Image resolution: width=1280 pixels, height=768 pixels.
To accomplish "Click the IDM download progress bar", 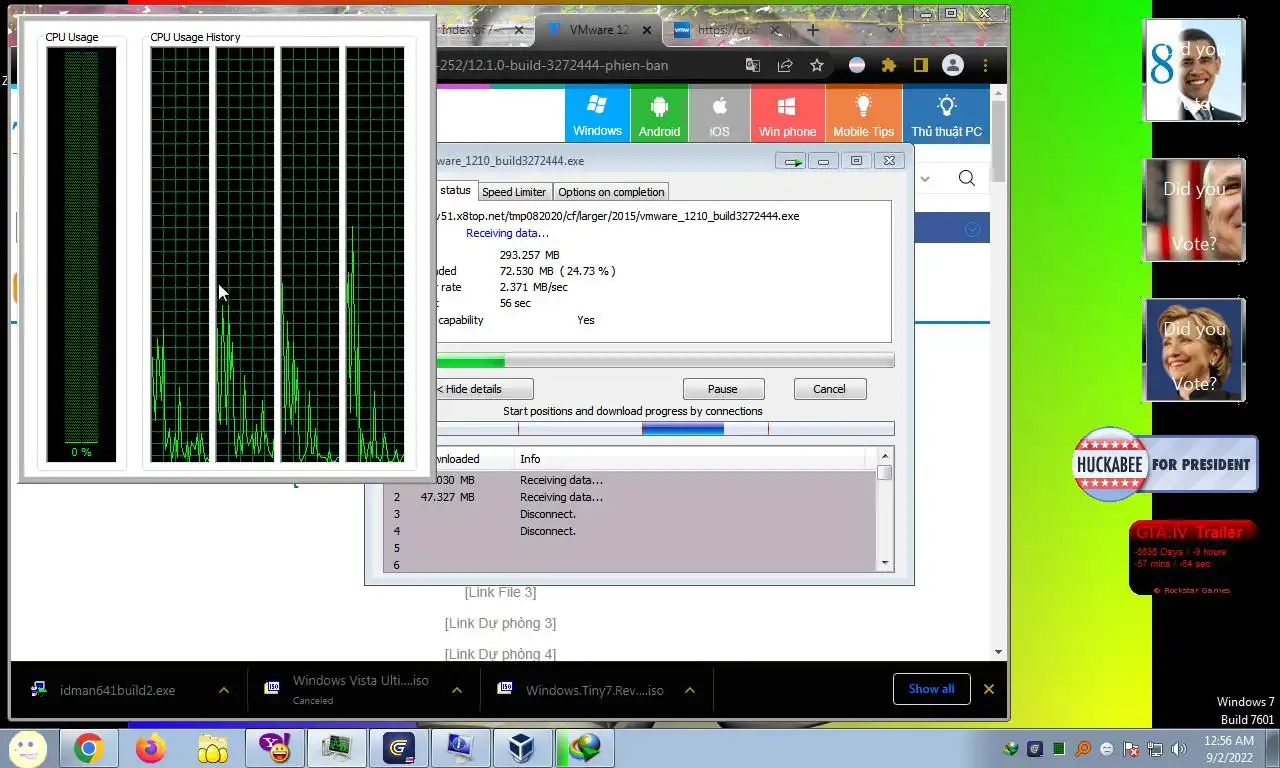I will click(x=665, y=361).
